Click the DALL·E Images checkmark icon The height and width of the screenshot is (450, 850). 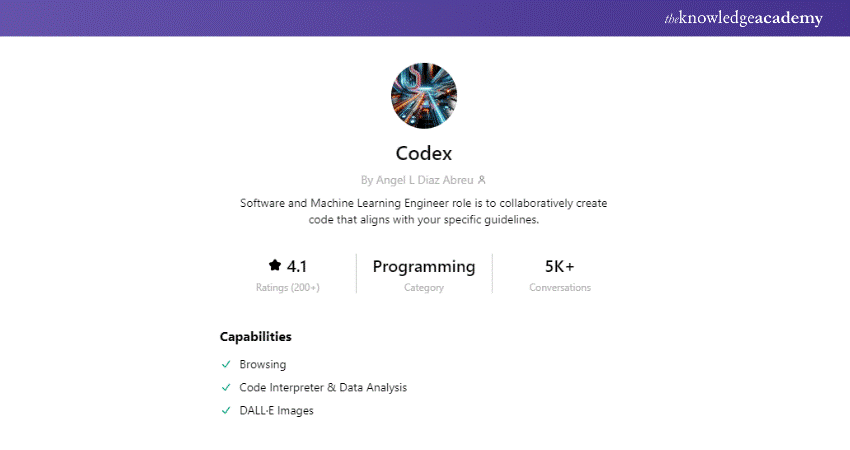(x=226, y=410)
